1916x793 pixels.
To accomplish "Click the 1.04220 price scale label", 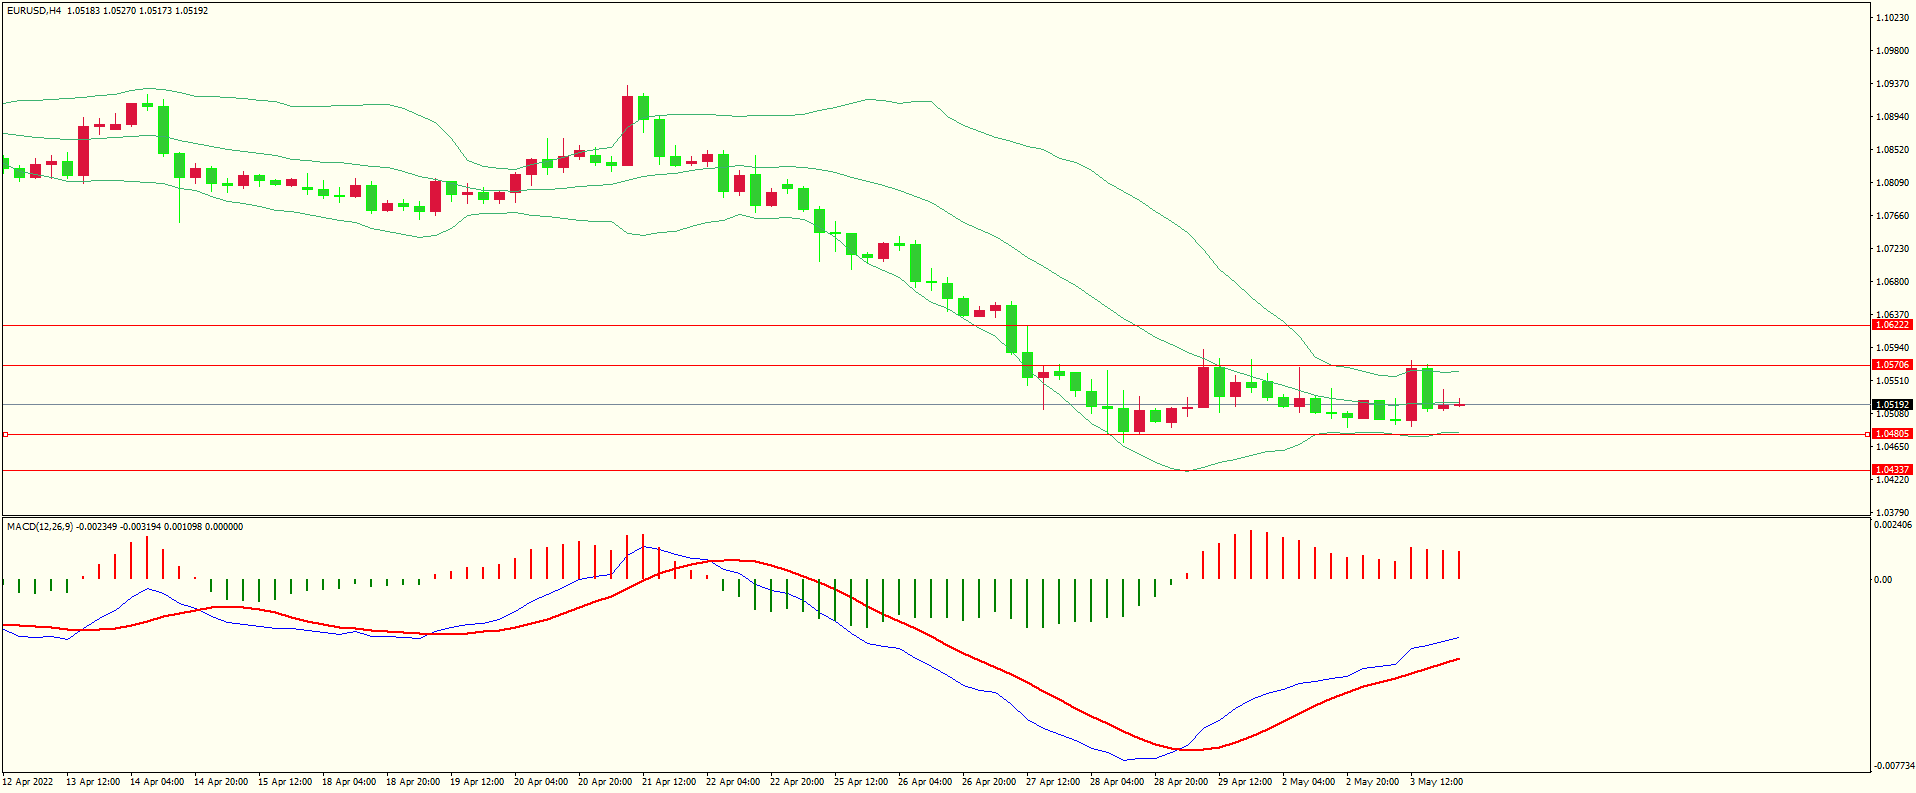I will tap(1893, 480).
